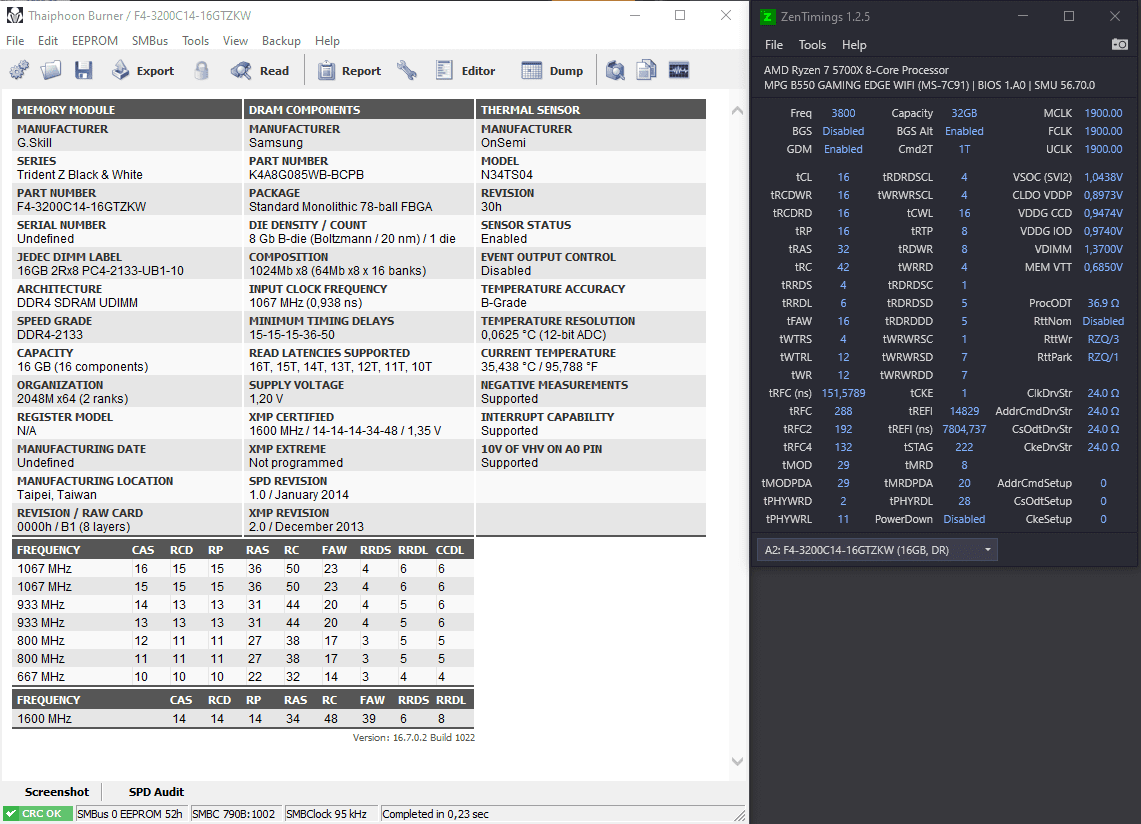Open the Tools menu in Thaiphoon Burner
This screenshot has height=824, width=1141.
[x=195, y=41]
